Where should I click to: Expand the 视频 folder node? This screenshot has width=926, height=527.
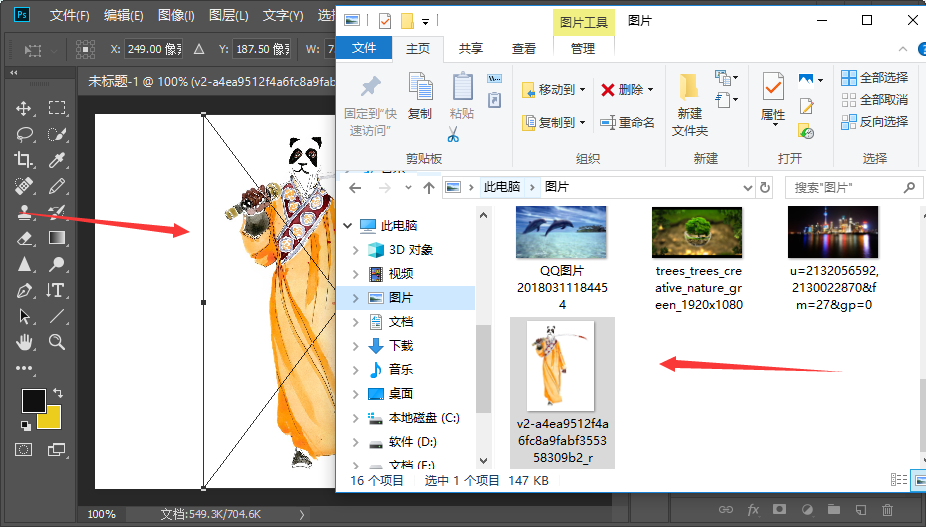355,274
